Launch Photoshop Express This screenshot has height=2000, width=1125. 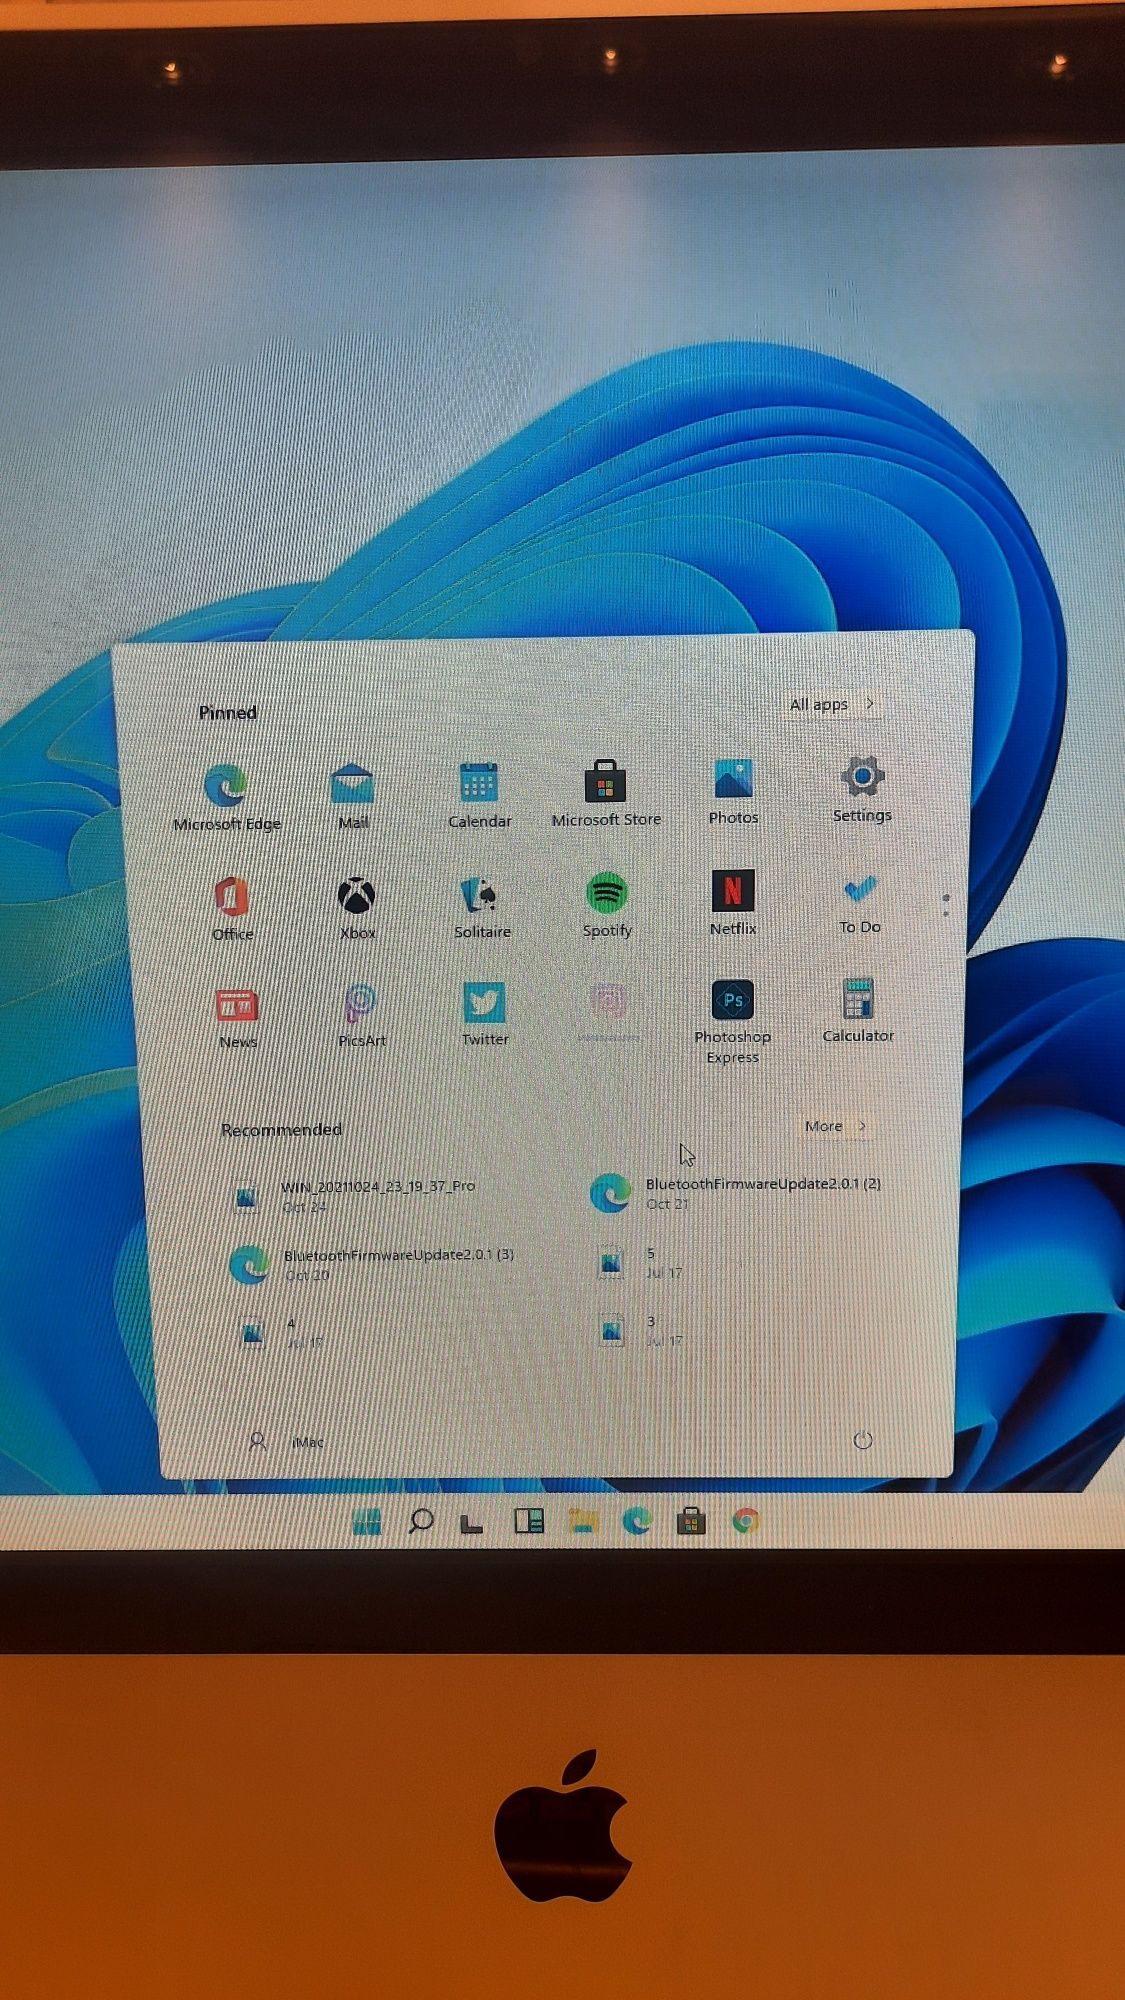point(733,1021)
